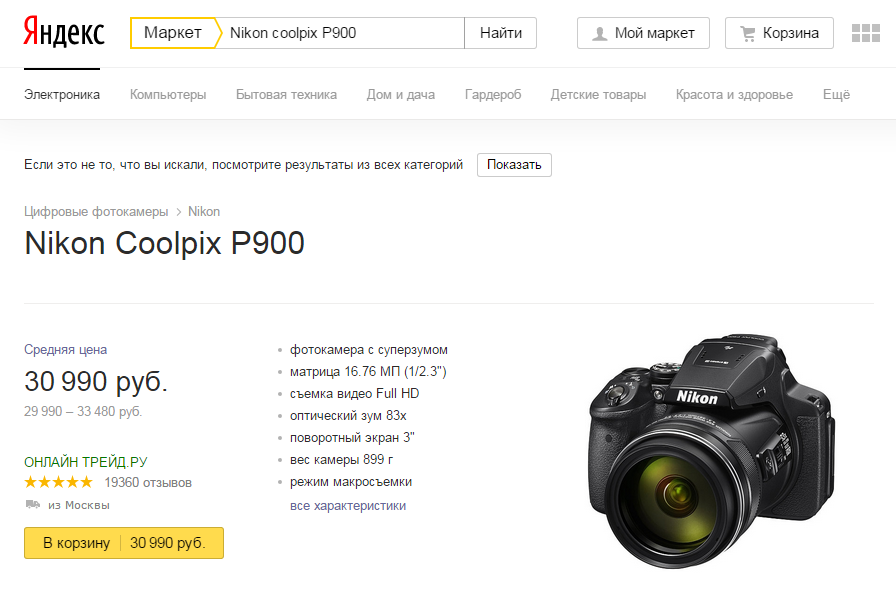Click the съемка видео Full HD spec line
The image size is (896, 589).
click(x=354, y=394)
